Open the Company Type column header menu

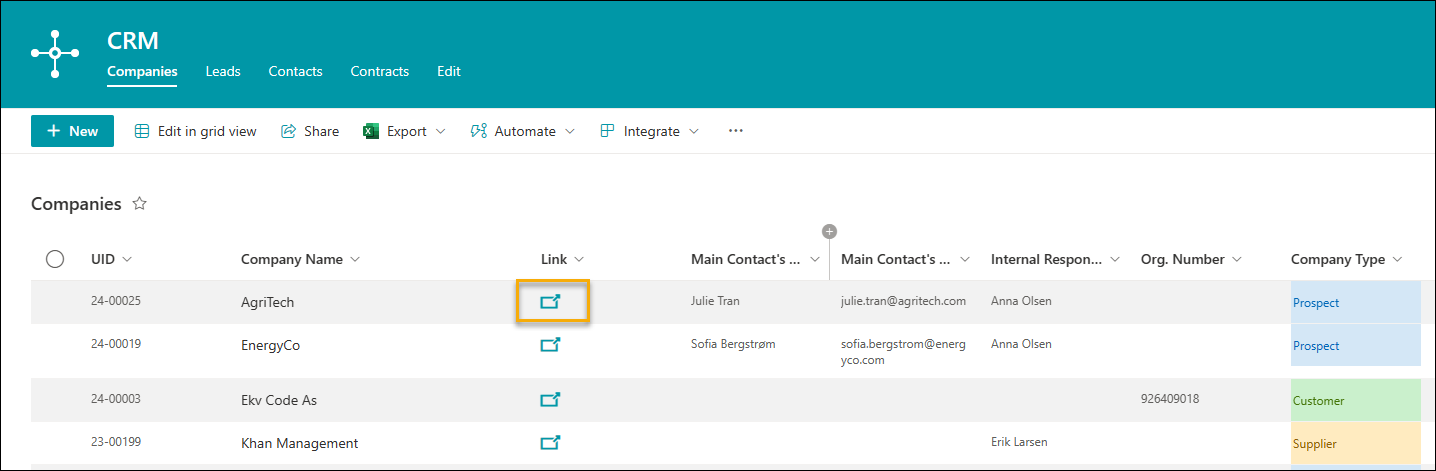(1347, 259)
